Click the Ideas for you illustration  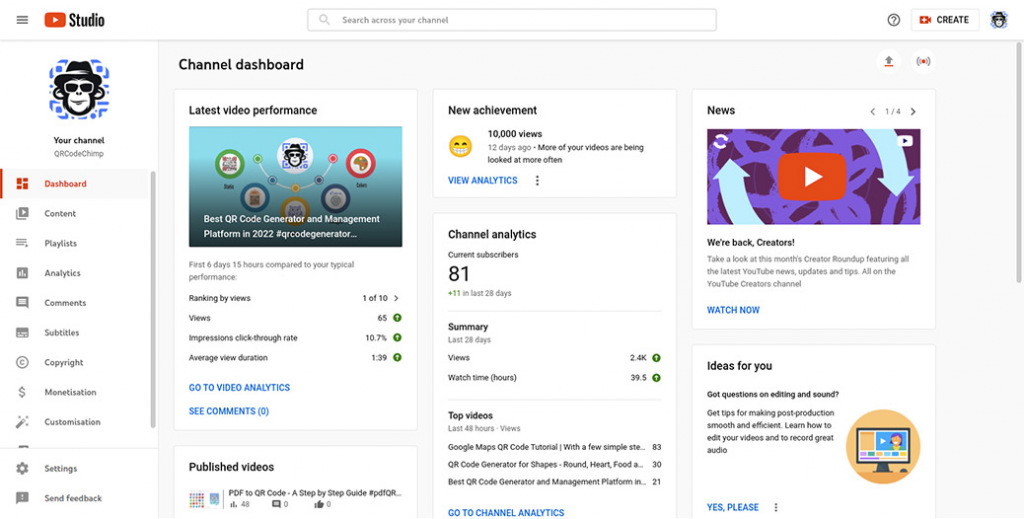883,447
